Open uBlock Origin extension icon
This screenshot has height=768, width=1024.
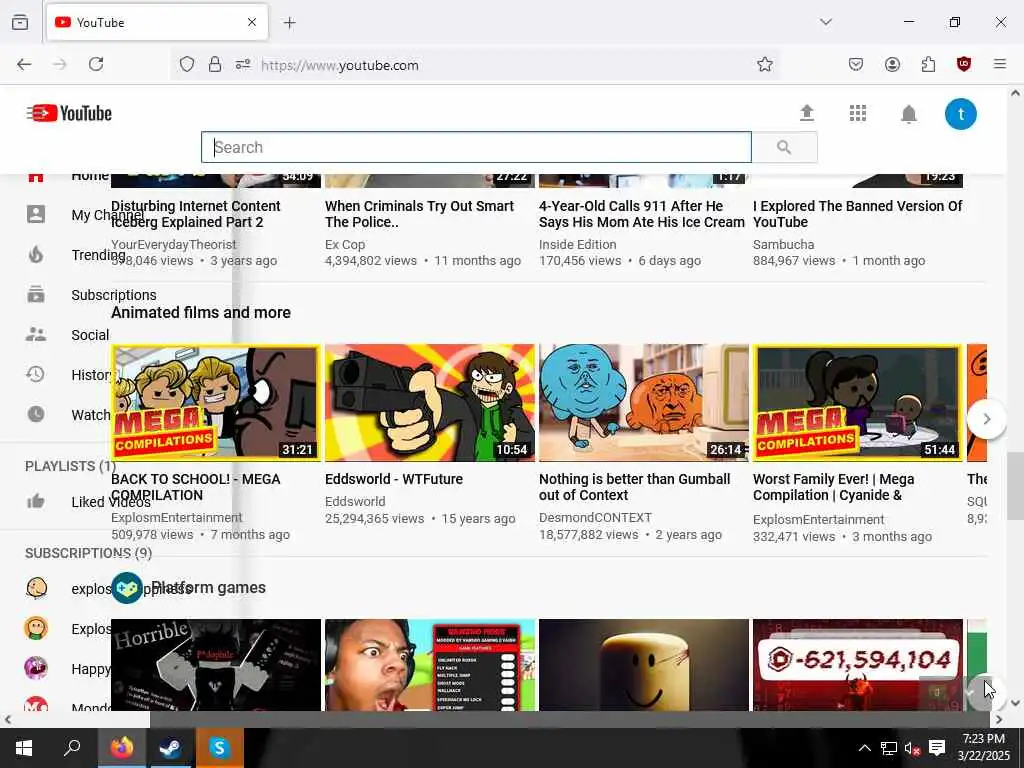click(963, 64)
